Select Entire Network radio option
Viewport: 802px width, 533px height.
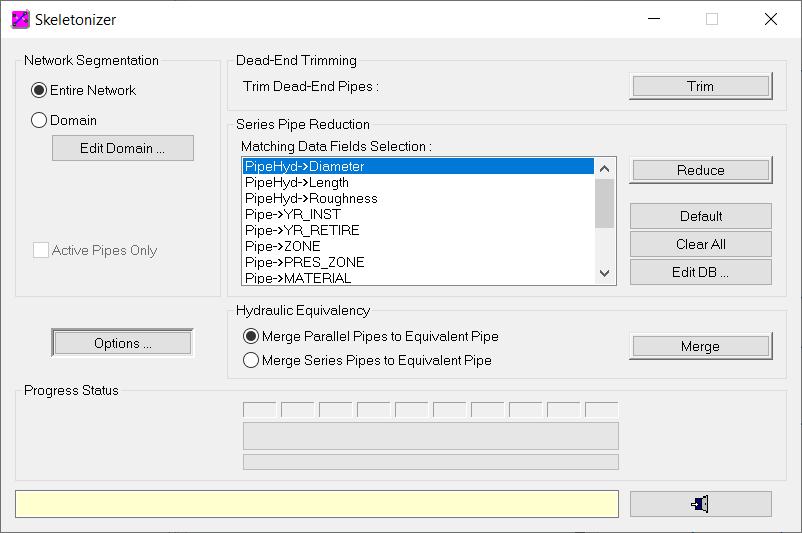tap(39, 91)
